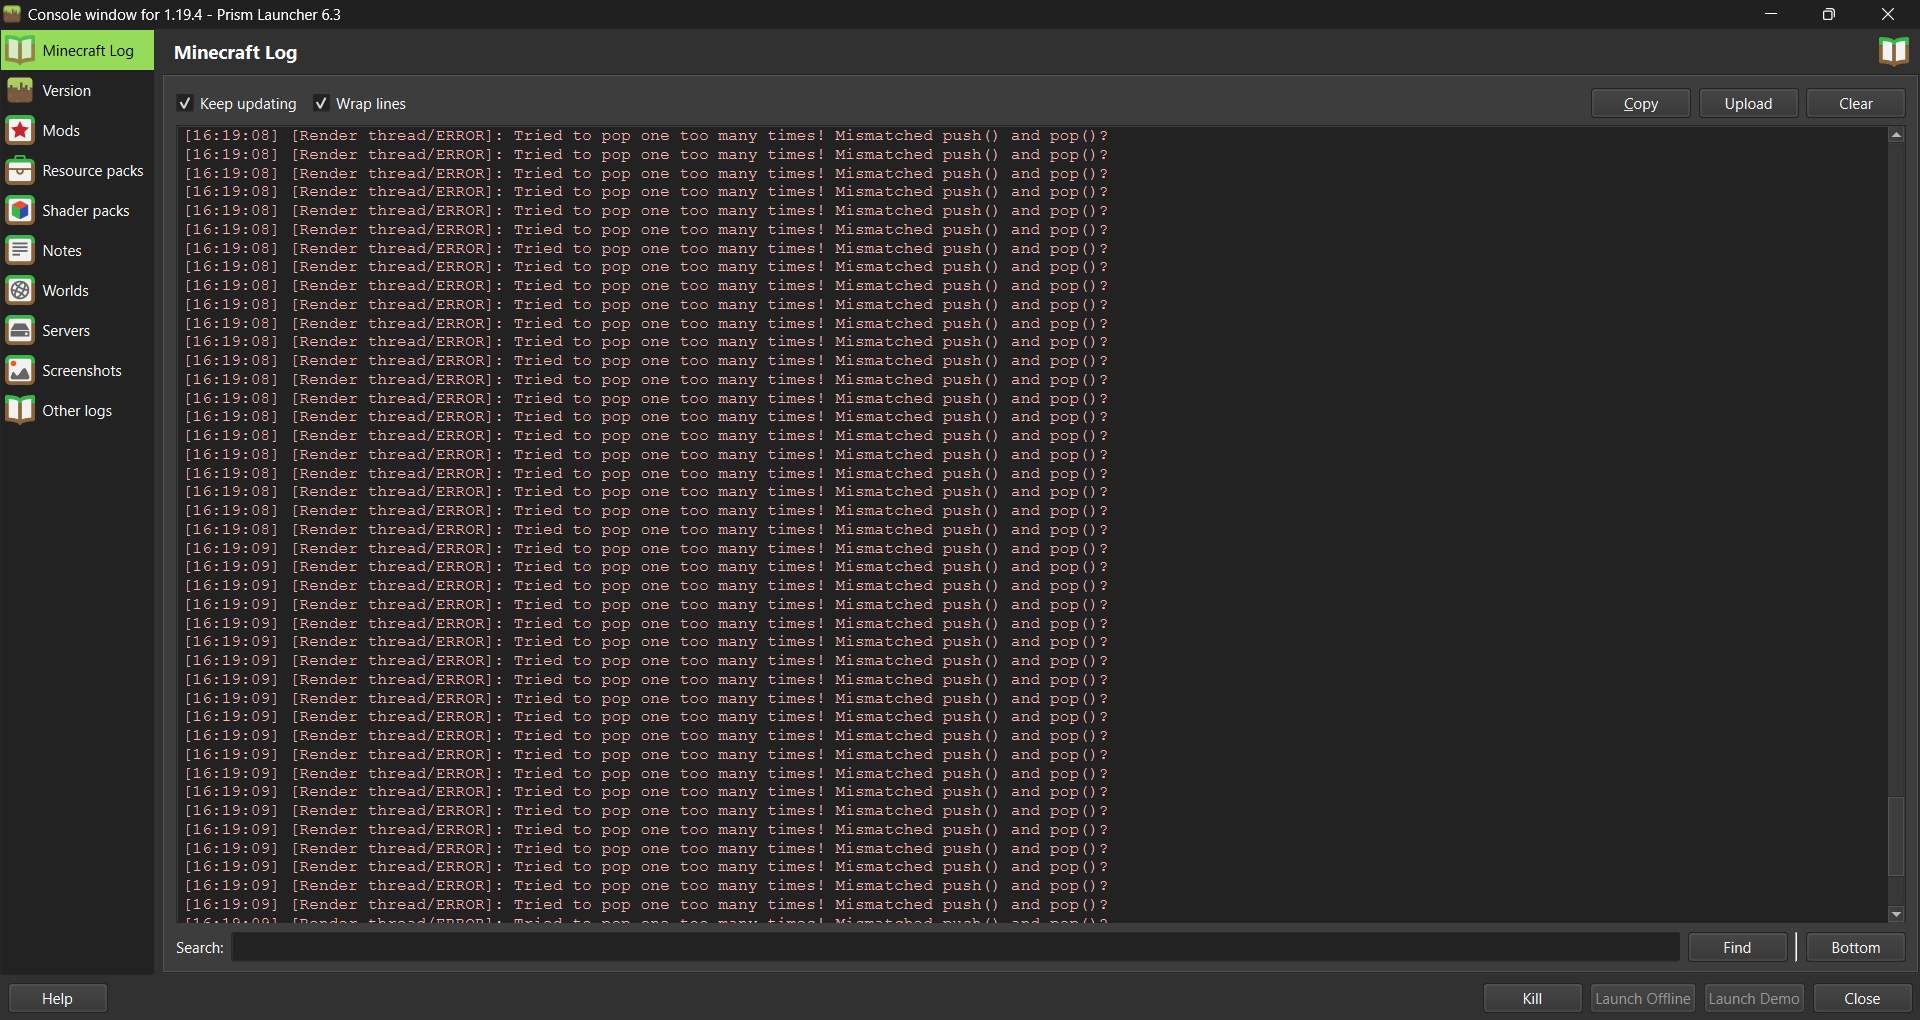The height and width of the screenshot is (1020, 1920).
Task: Open the Shader packs section
Action: click(86, 210)
